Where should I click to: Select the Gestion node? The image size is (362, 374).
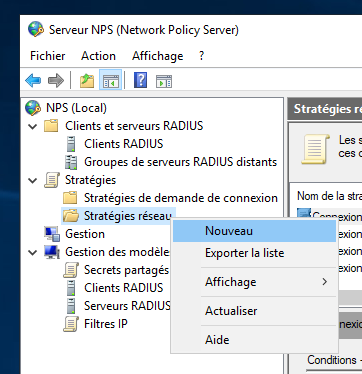pyautogui.click(x=85, y=234)
